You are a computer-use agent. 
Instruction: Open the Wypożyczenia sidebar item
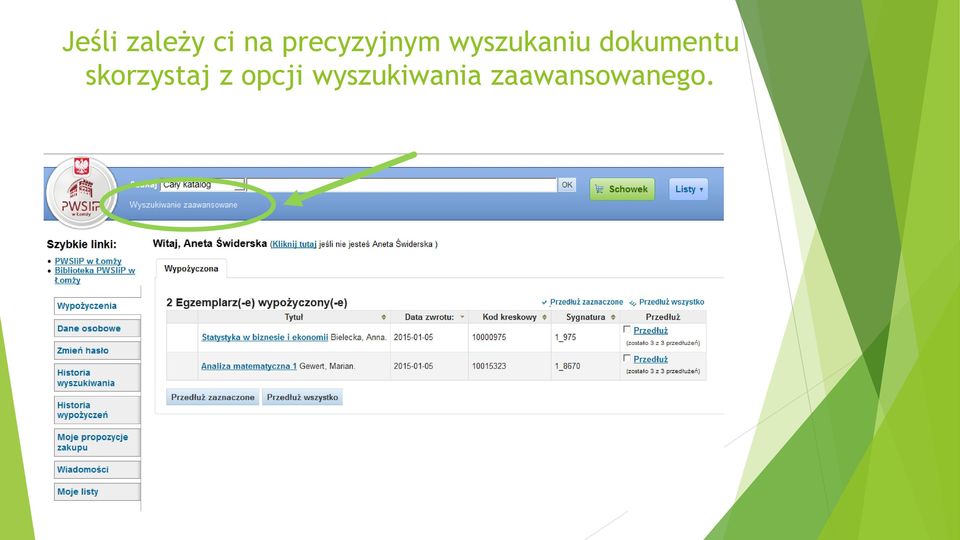[97, 306]
